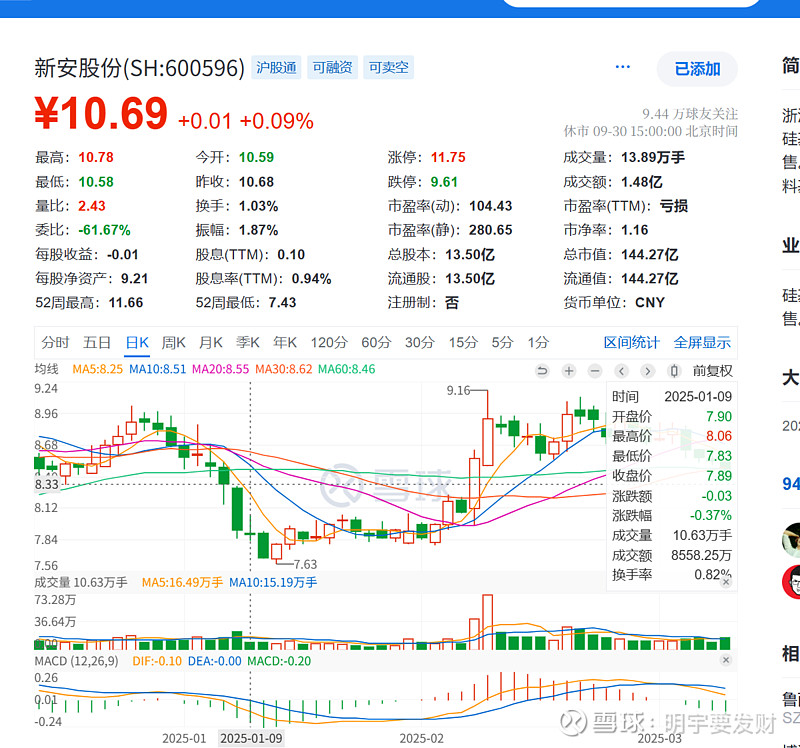800x748 pixels.
Task: Click the stock title 新安股份(SH:600596)
Action: (140, 68)
